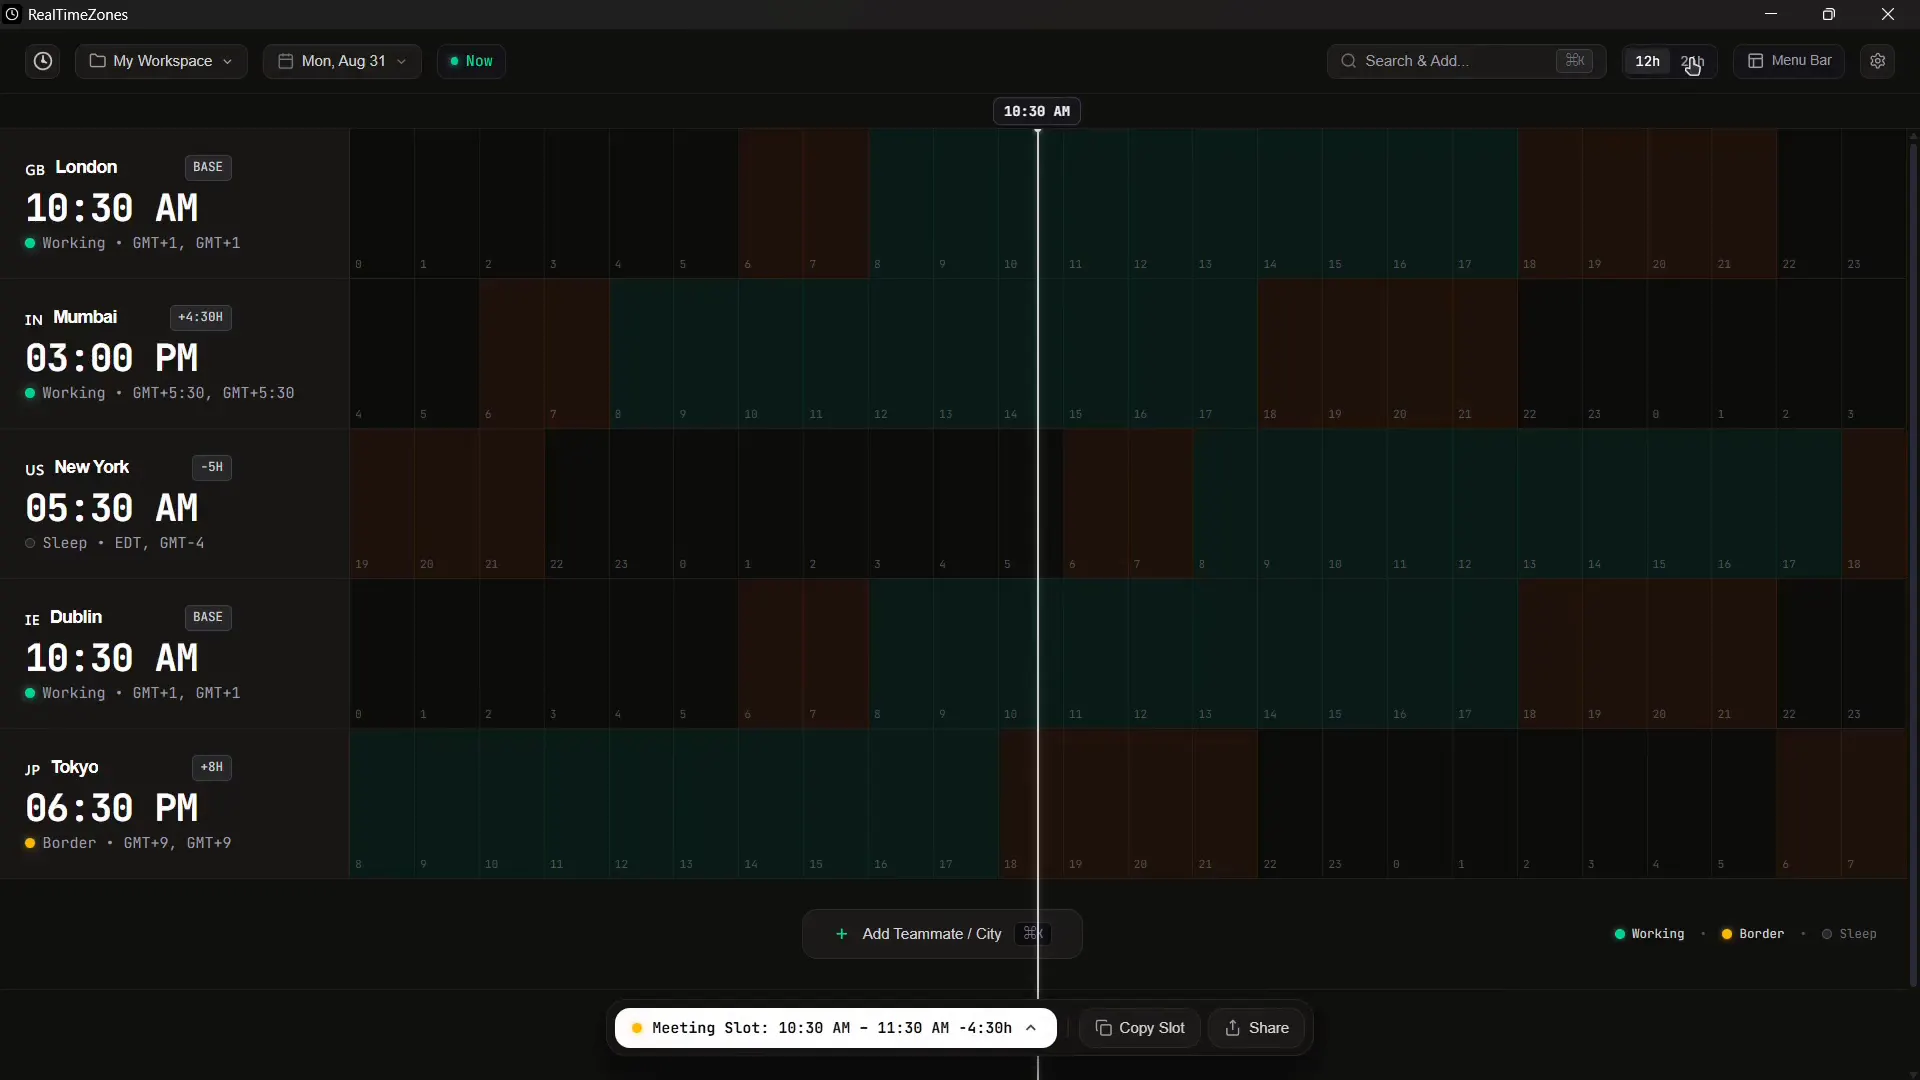The width and height of the screenshot is (1920, 1080).
Task: Select the Dublin city name
Action: (76, 617)
